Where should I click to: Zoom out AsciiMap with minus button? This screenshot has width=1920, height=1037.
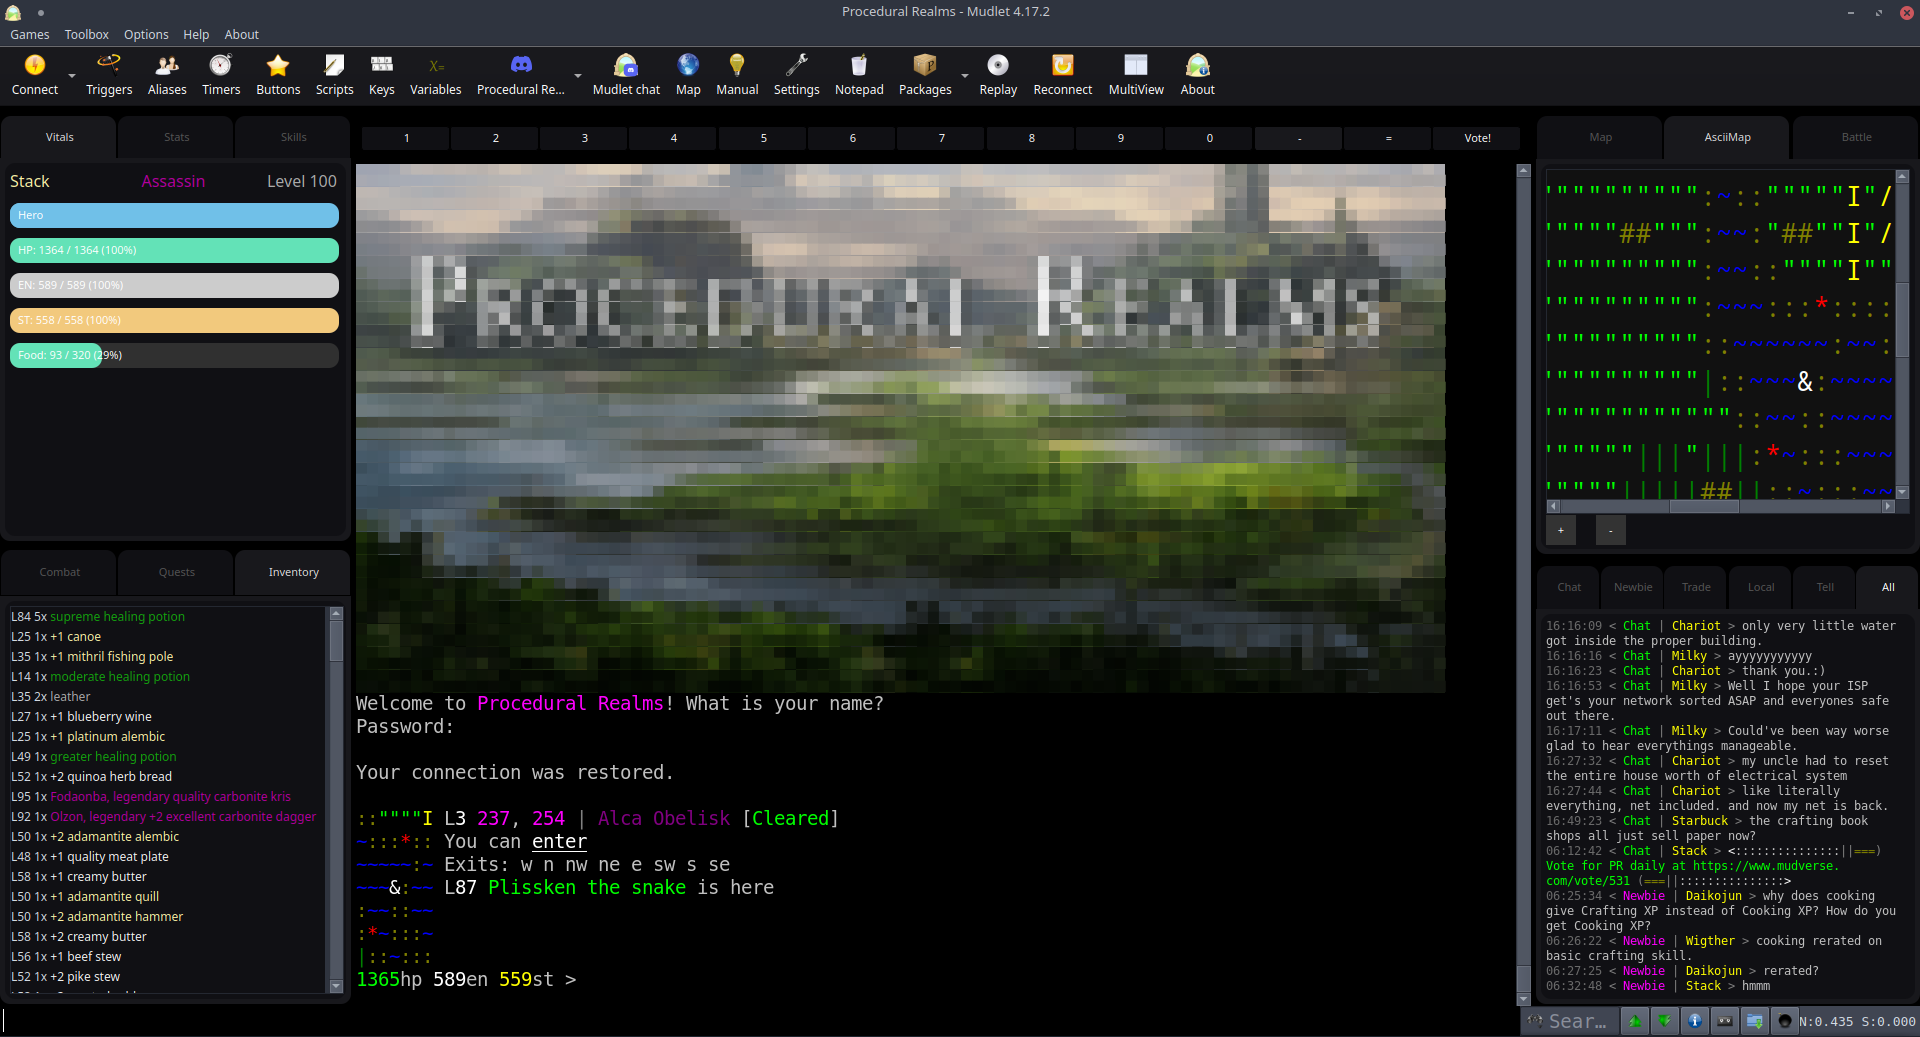tap(1610, 530)
